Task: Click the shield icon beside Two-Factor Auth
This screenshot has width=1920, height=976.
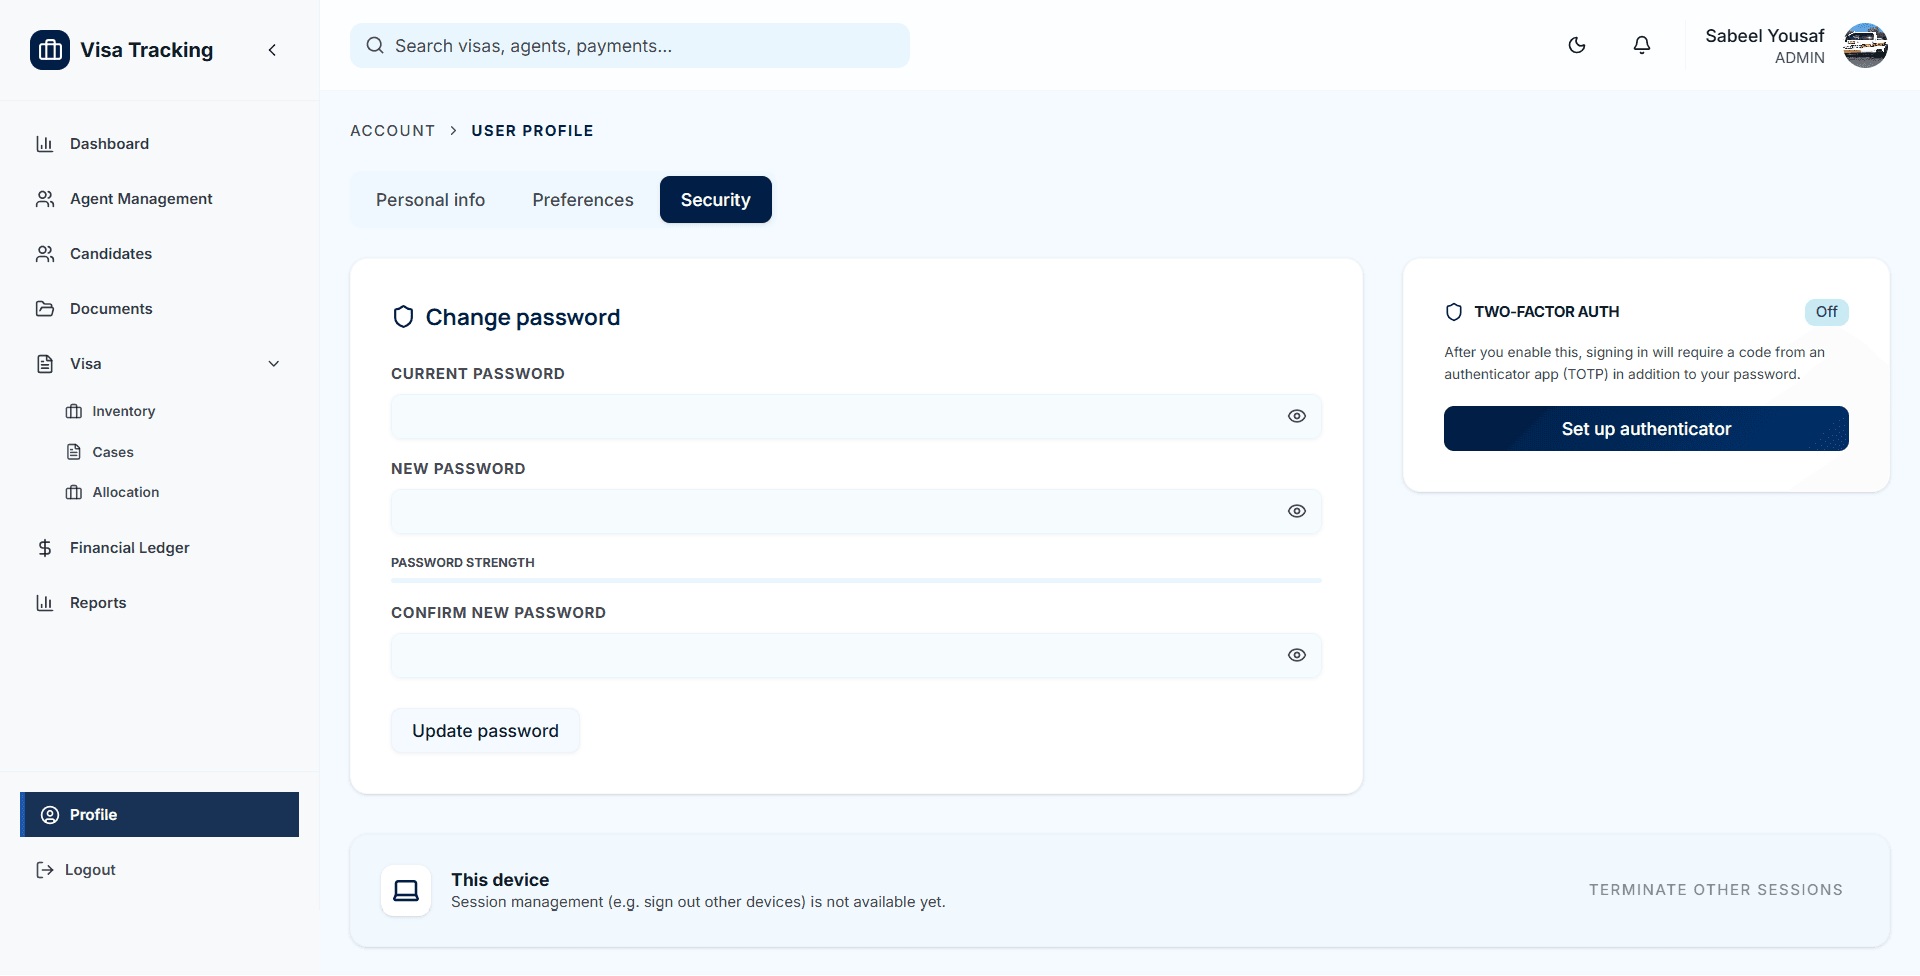Action: (x=1454, y=312)
